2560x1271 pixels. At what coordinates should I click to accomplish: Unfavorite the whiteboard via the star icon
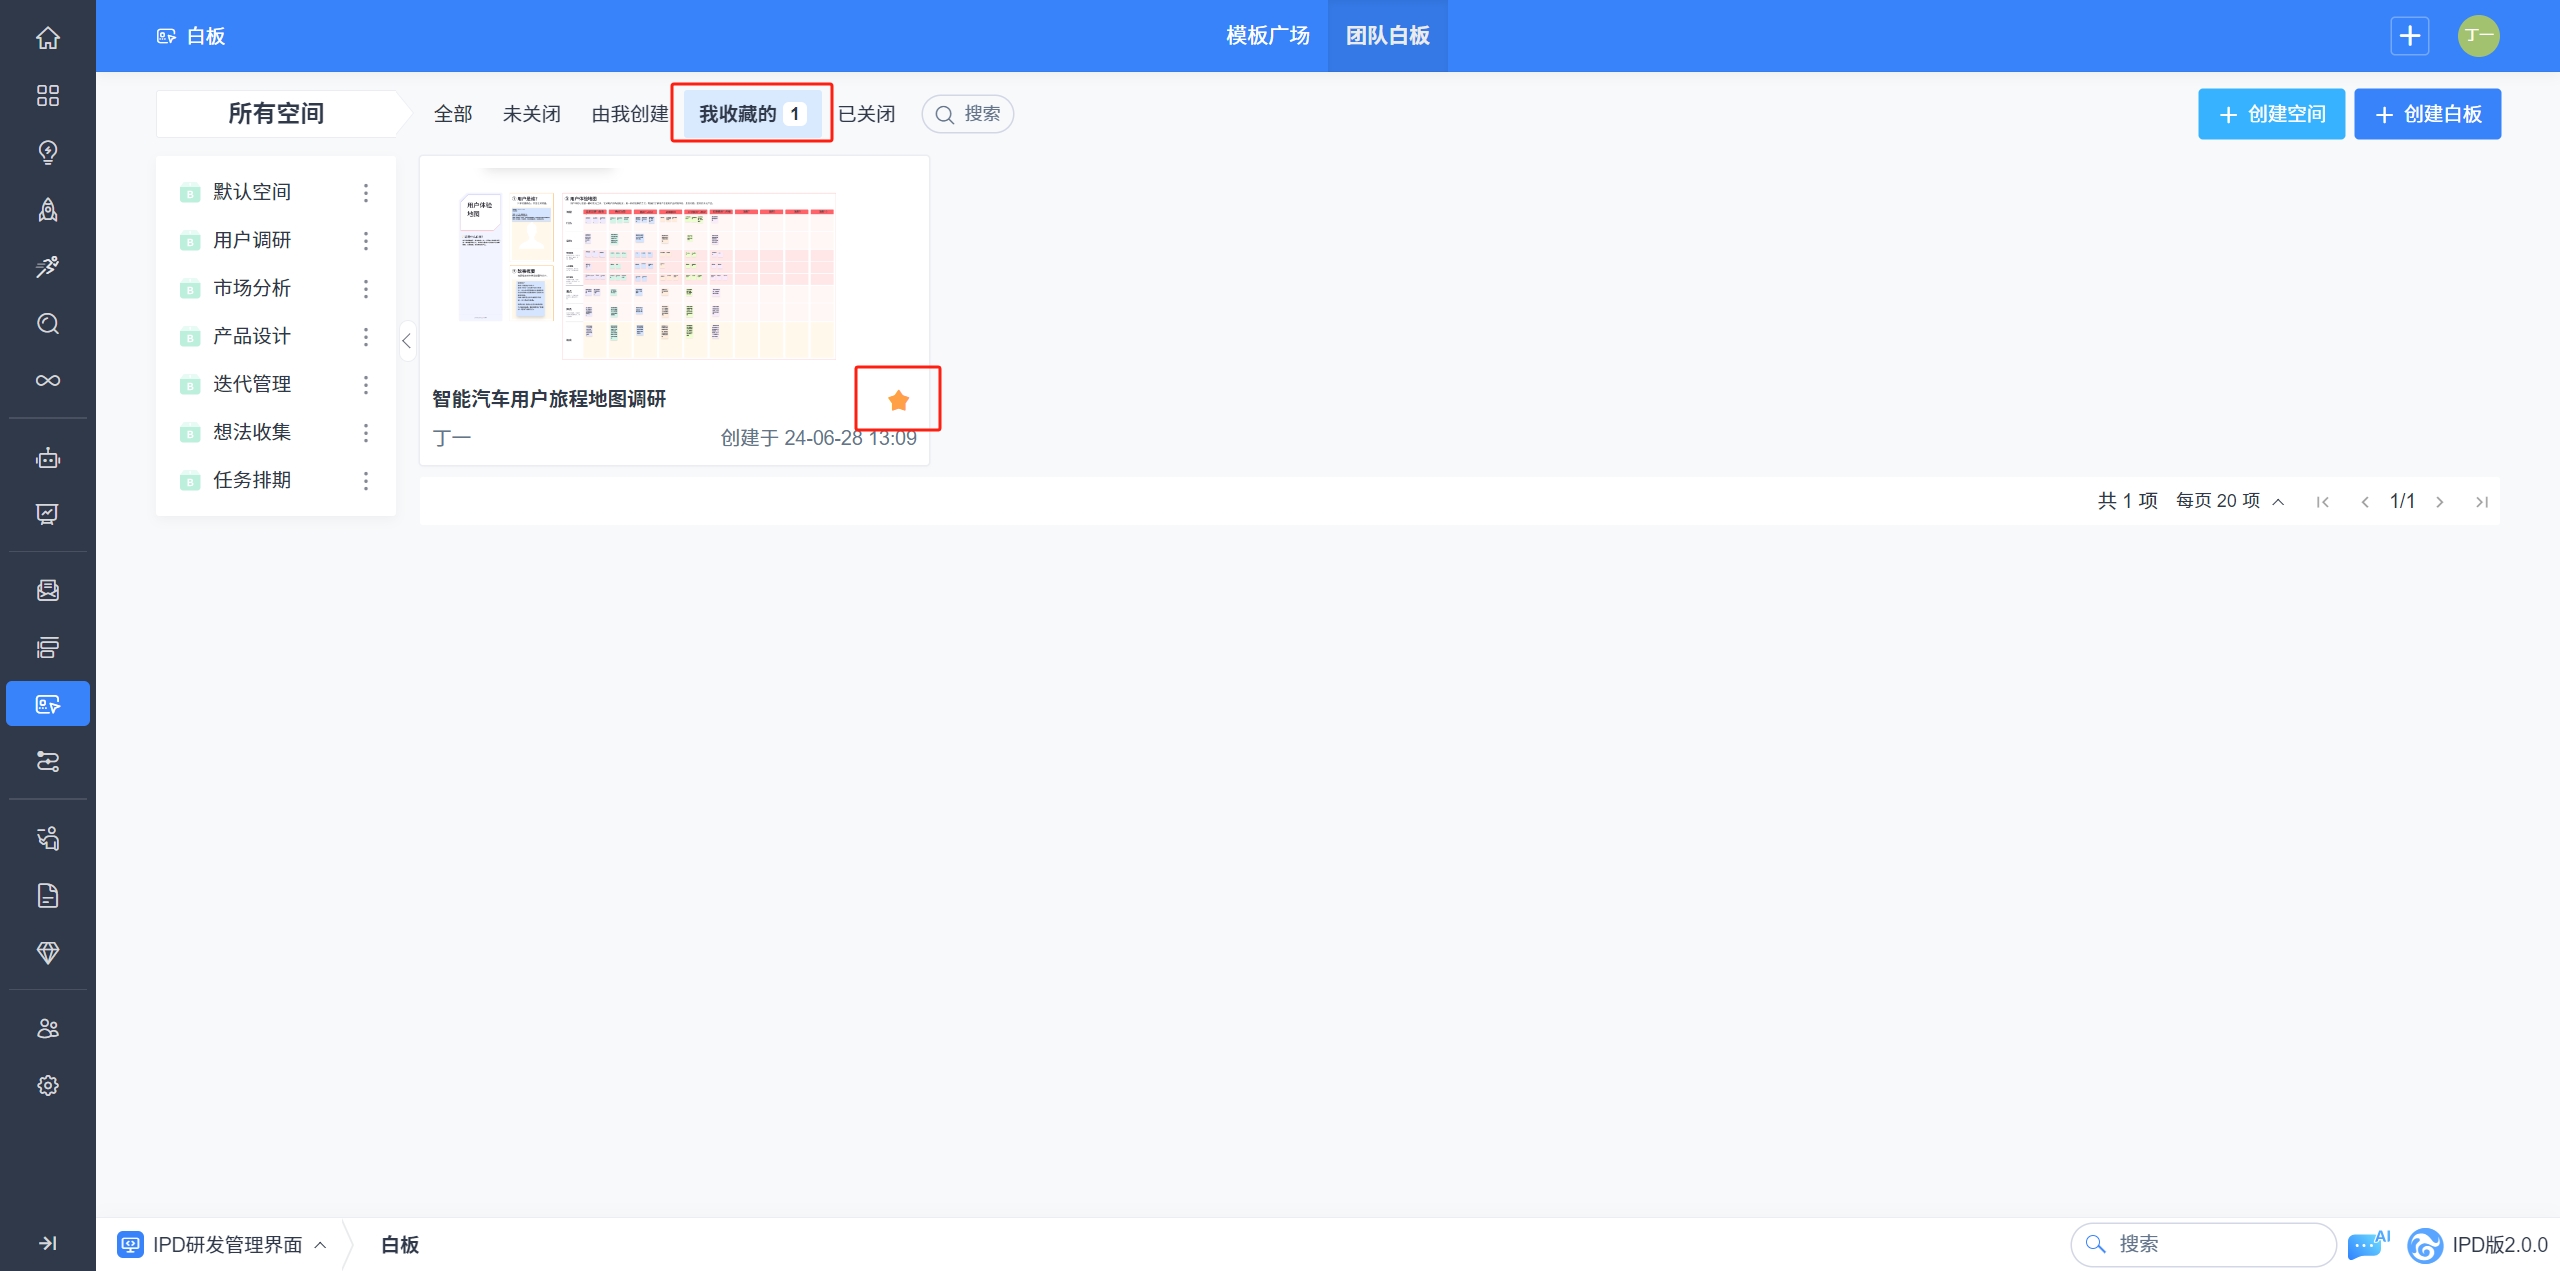[898, 400]
